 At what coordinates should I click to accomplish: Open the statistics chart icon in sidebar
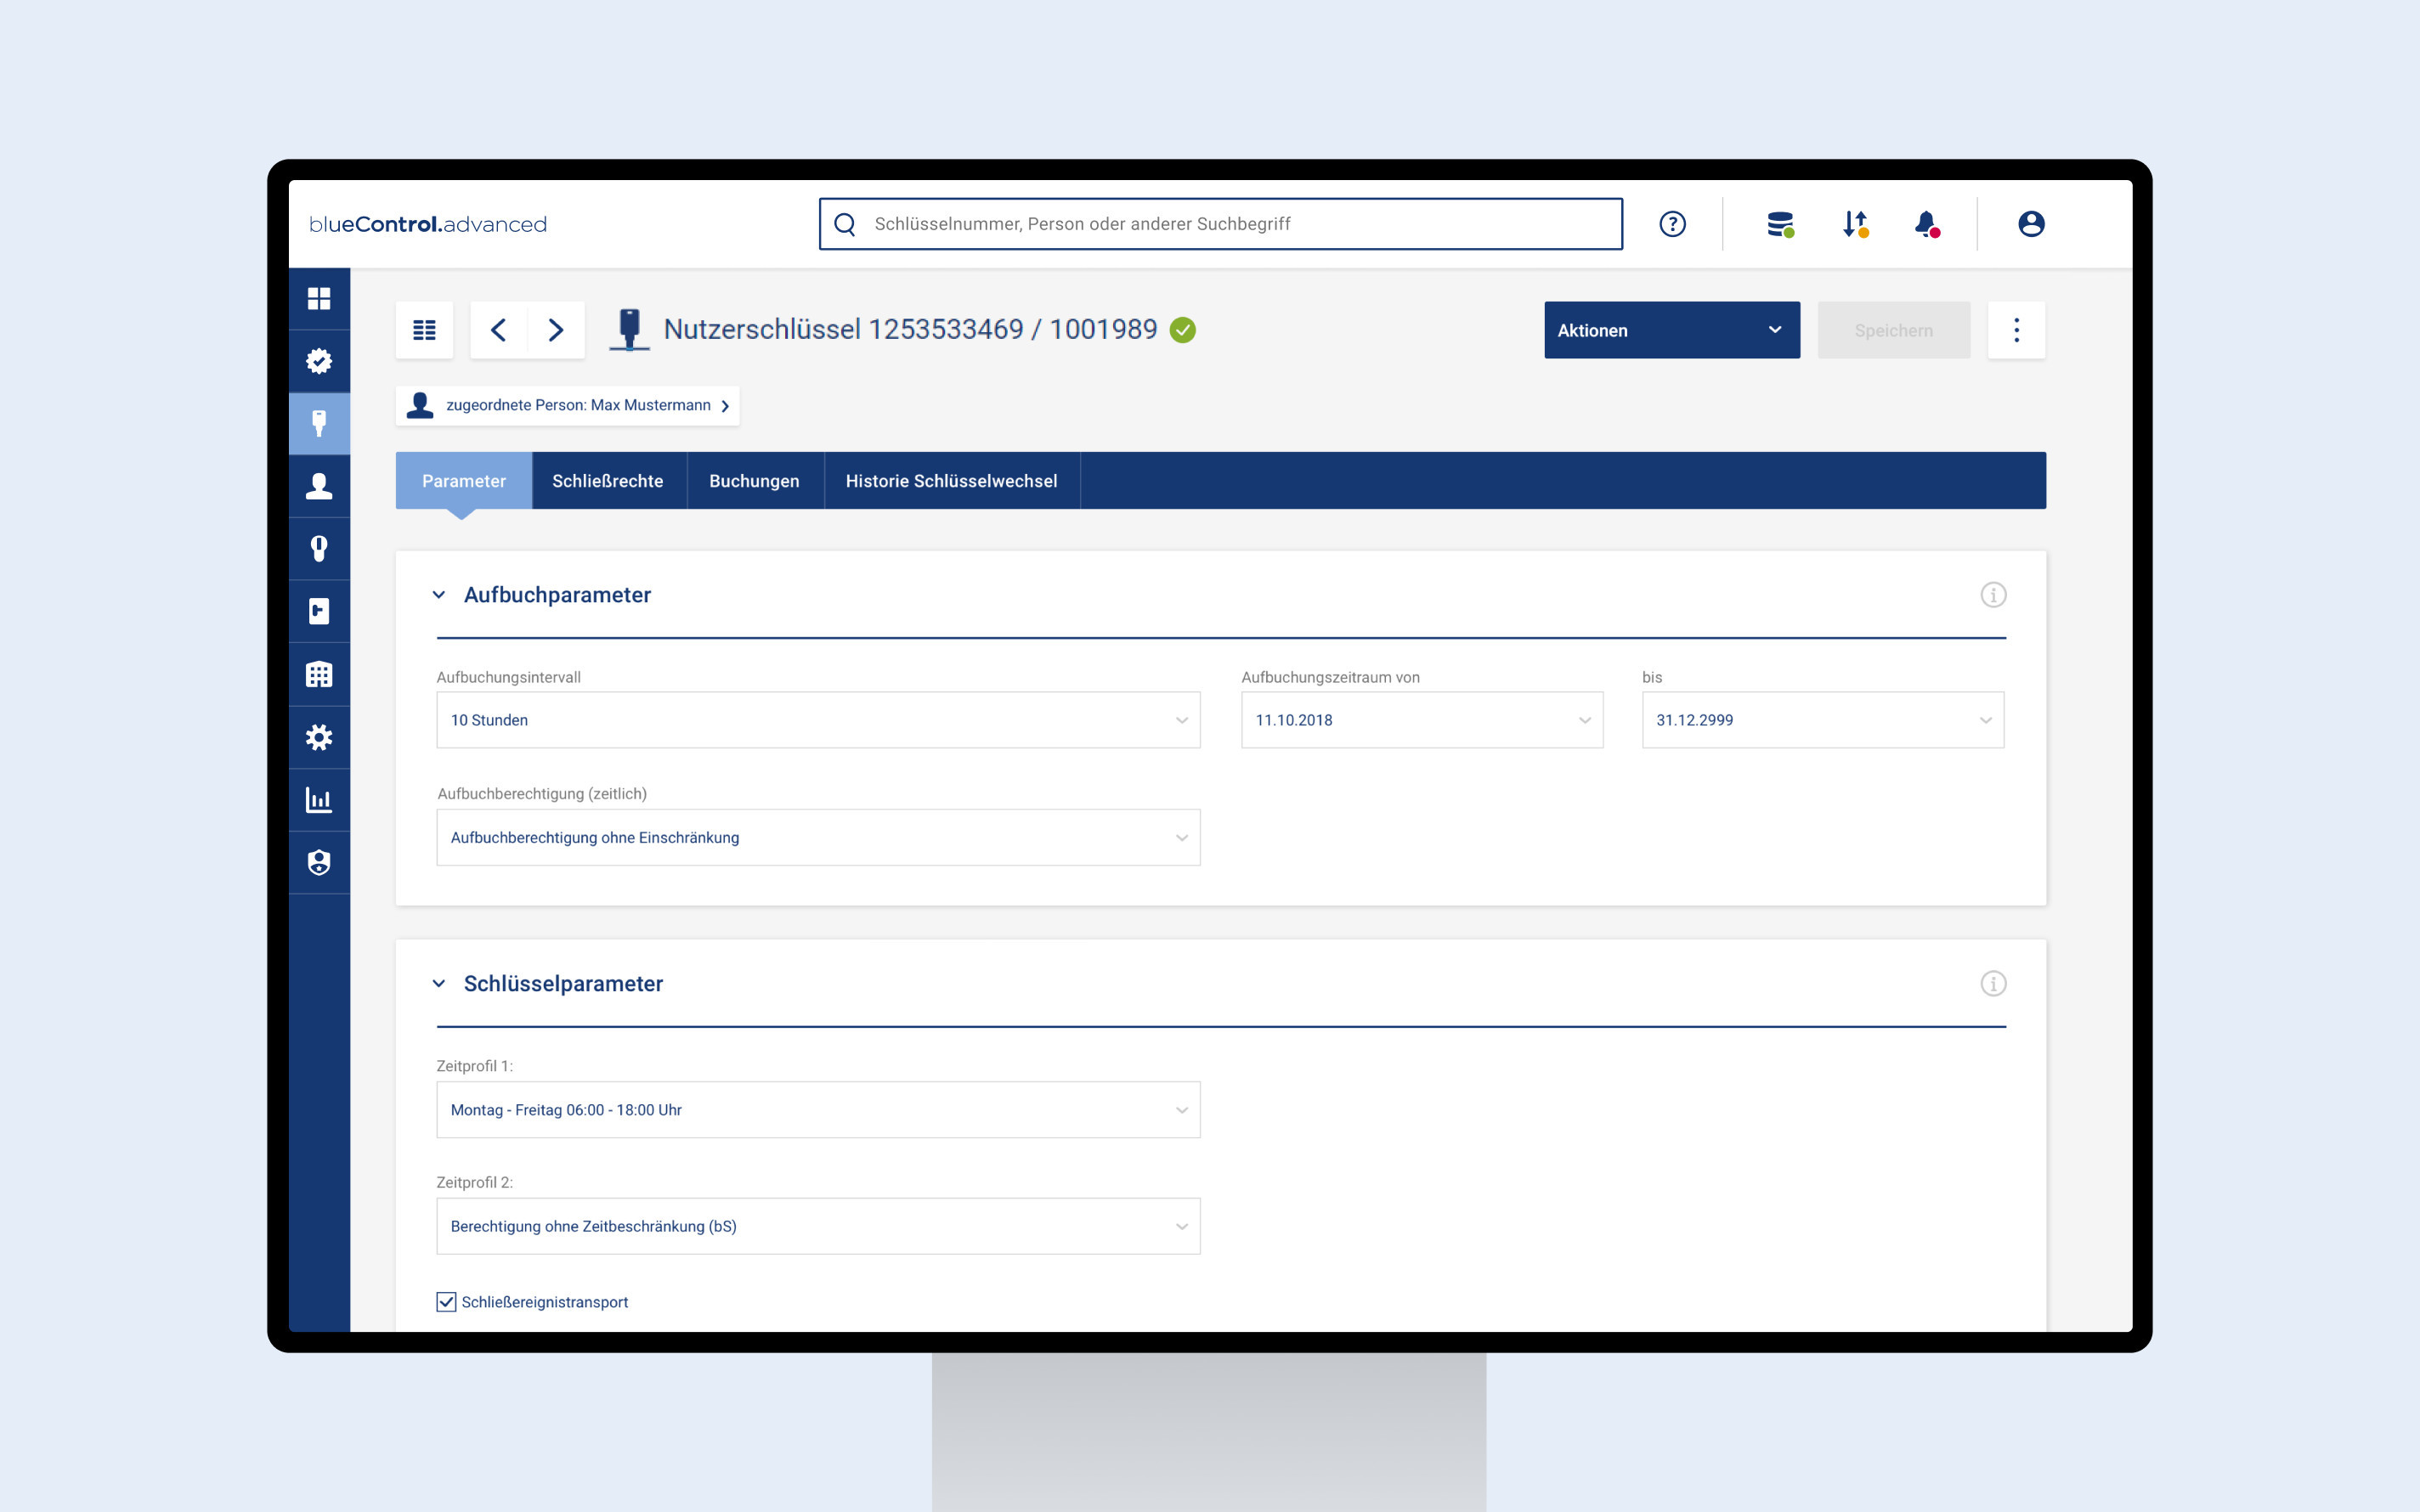pyautogui.click(x=319, y=800)
